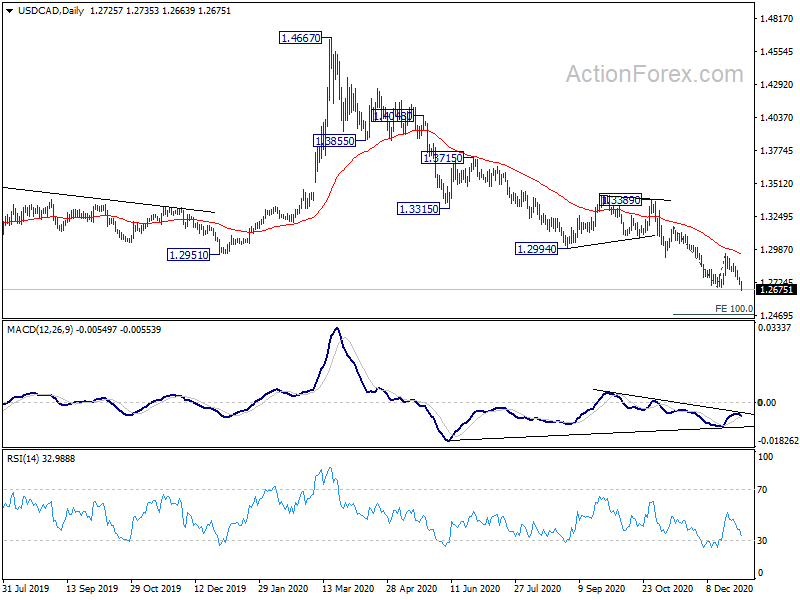Click the 1.45545 price axis value
Screen dimensions: 800x600
(x=776, y=52)
